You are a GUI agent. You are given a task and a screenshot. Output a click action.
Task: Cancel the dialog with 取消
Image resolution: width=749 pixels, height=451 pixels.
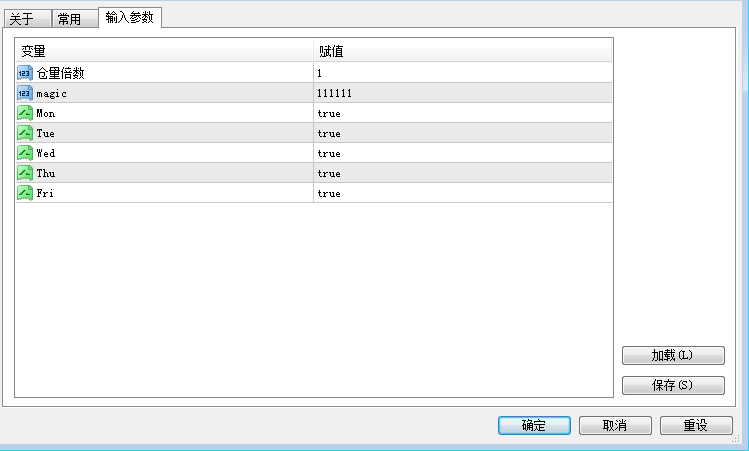tap(615, 425)
